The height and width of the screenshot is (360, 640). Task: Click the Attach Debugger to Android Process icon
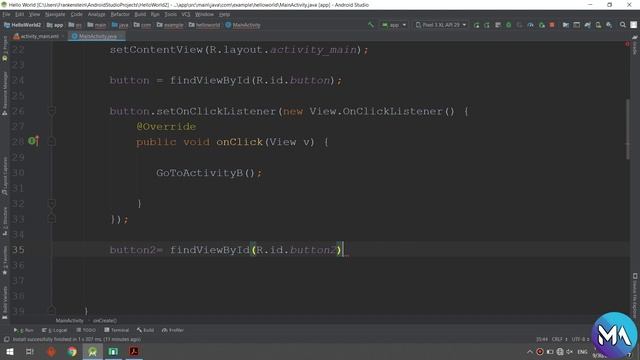[x=542, y=25]
